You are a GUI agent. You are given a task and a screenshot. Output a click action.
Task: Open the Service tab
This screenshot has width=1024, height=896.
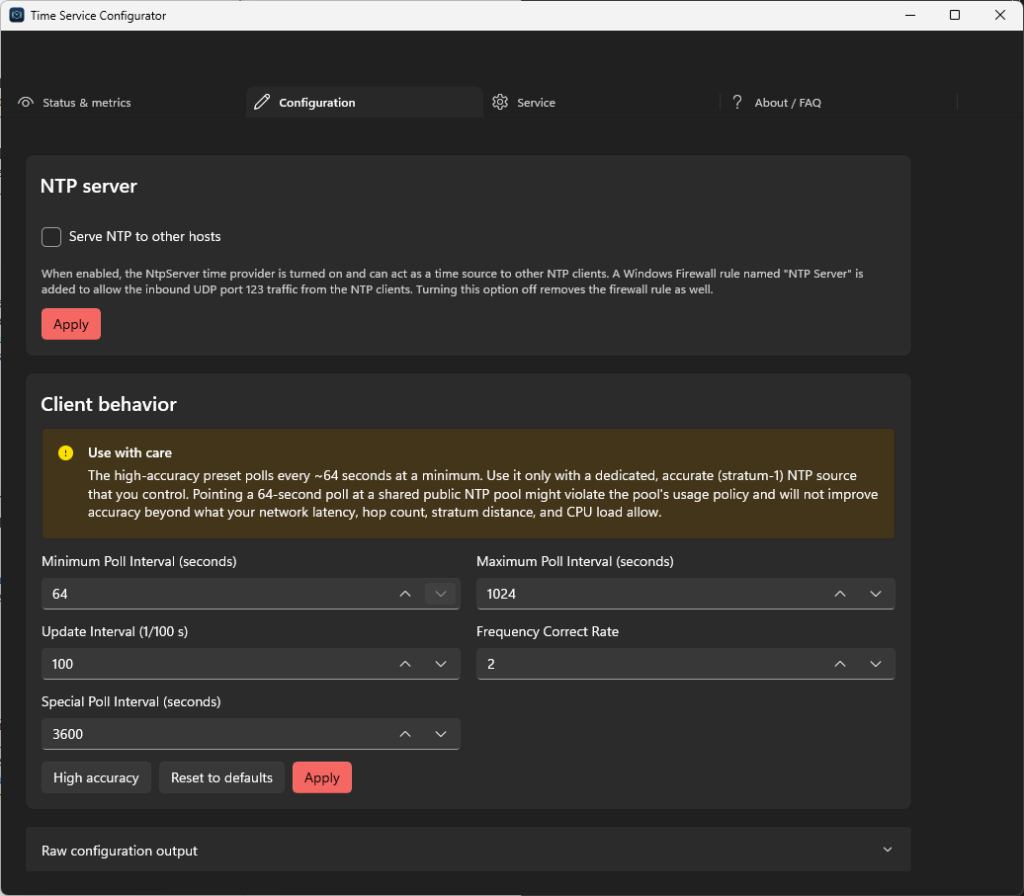click(x=601, y=103)
